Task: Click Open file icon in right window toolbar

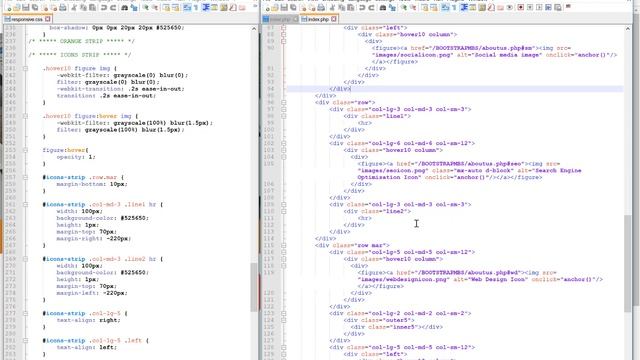Action: (275, 7)
